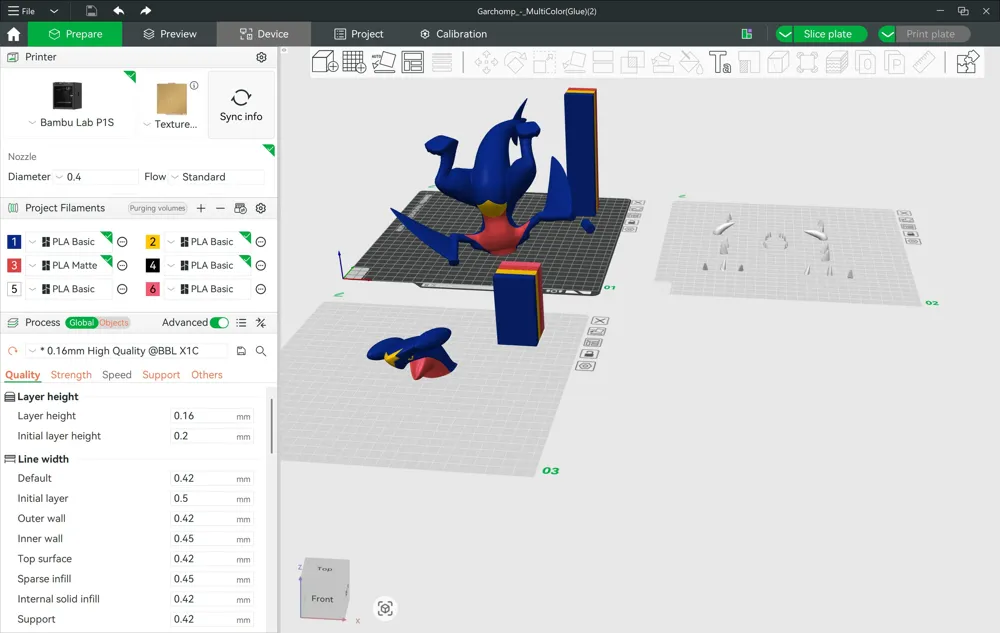Expand the Slice plate dropdown arrow
1000x633 pixels.
(785, 34)
